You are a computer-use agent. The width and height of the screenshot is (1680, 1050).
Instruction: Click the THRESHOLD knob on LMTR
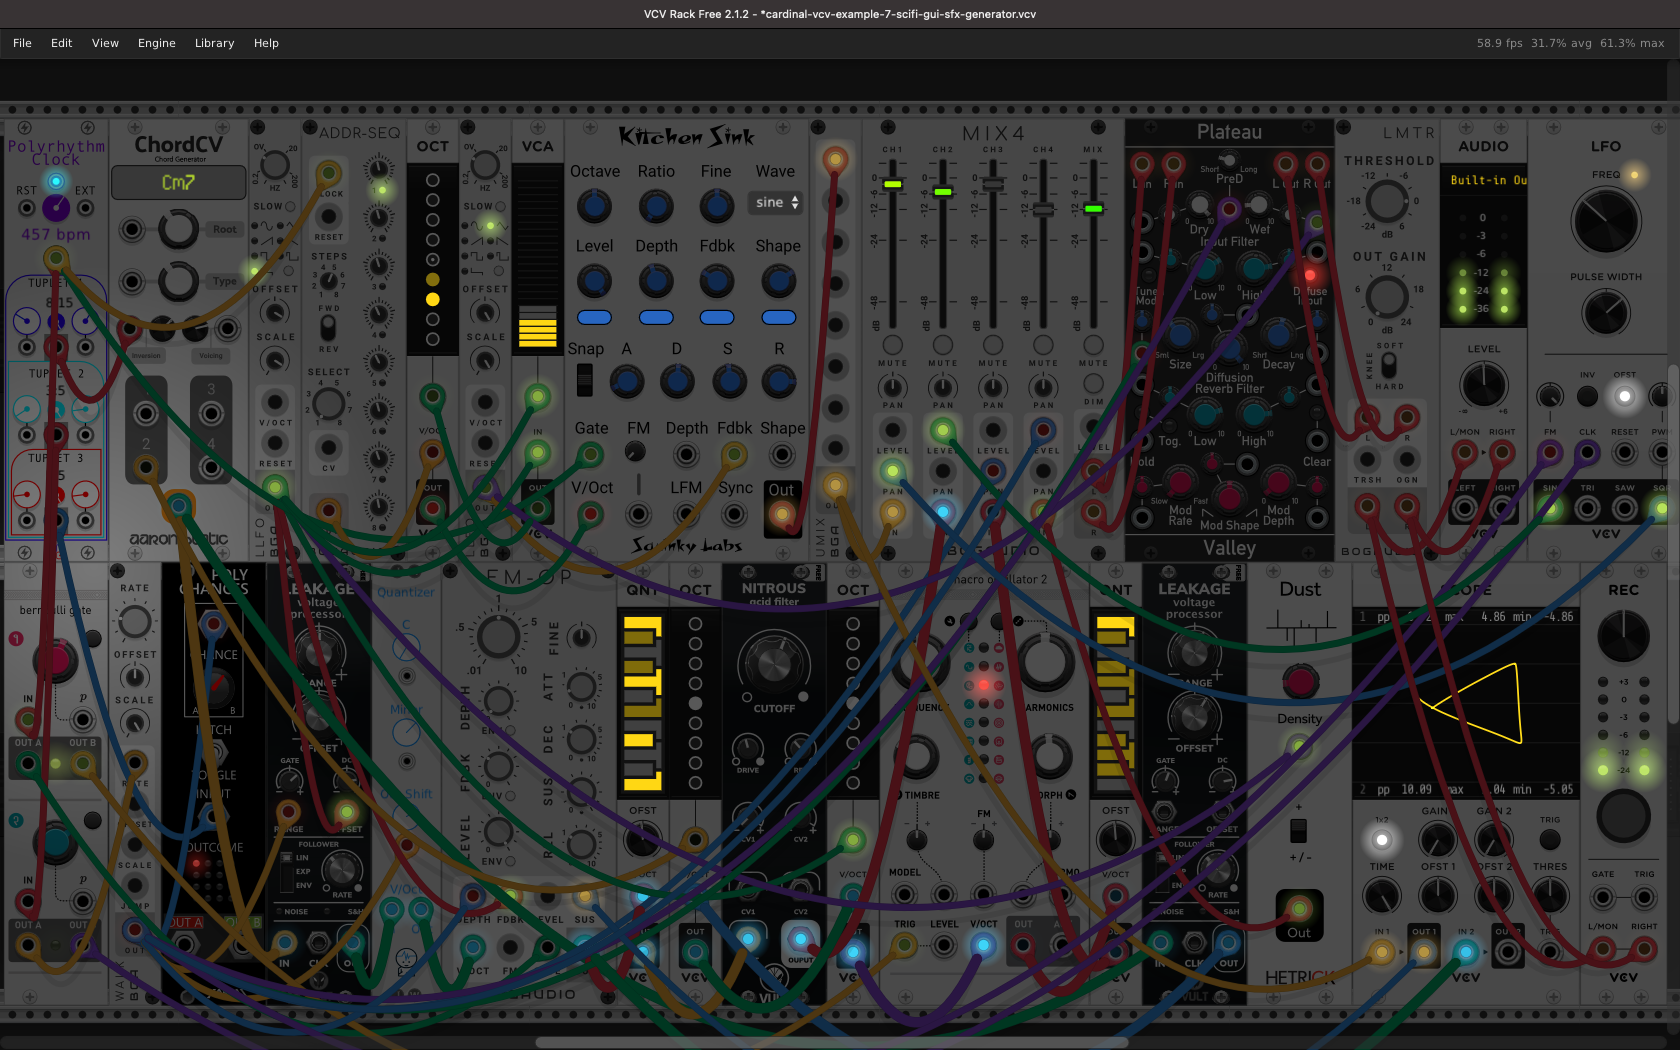1386,200
